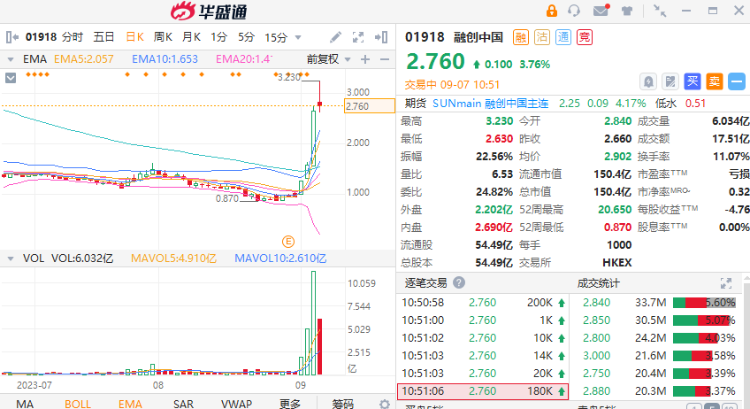Screen dimensions: 750x409
Task: Click the 逐笔交易 tick trades header
Action: 426,283
